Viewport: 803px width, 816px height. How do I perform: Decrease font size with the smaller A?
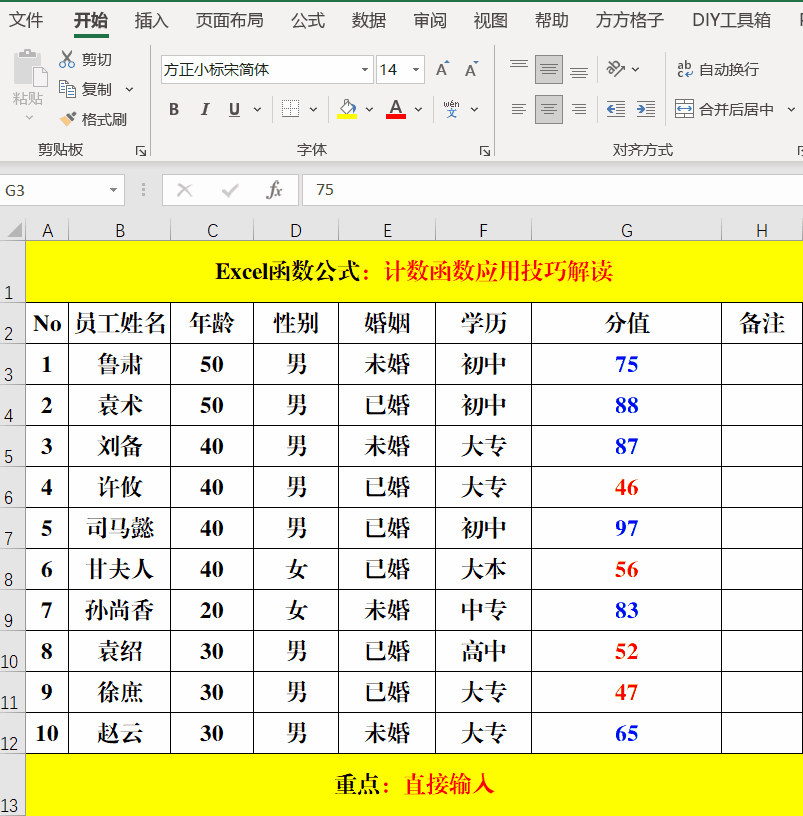pos(471,69)
